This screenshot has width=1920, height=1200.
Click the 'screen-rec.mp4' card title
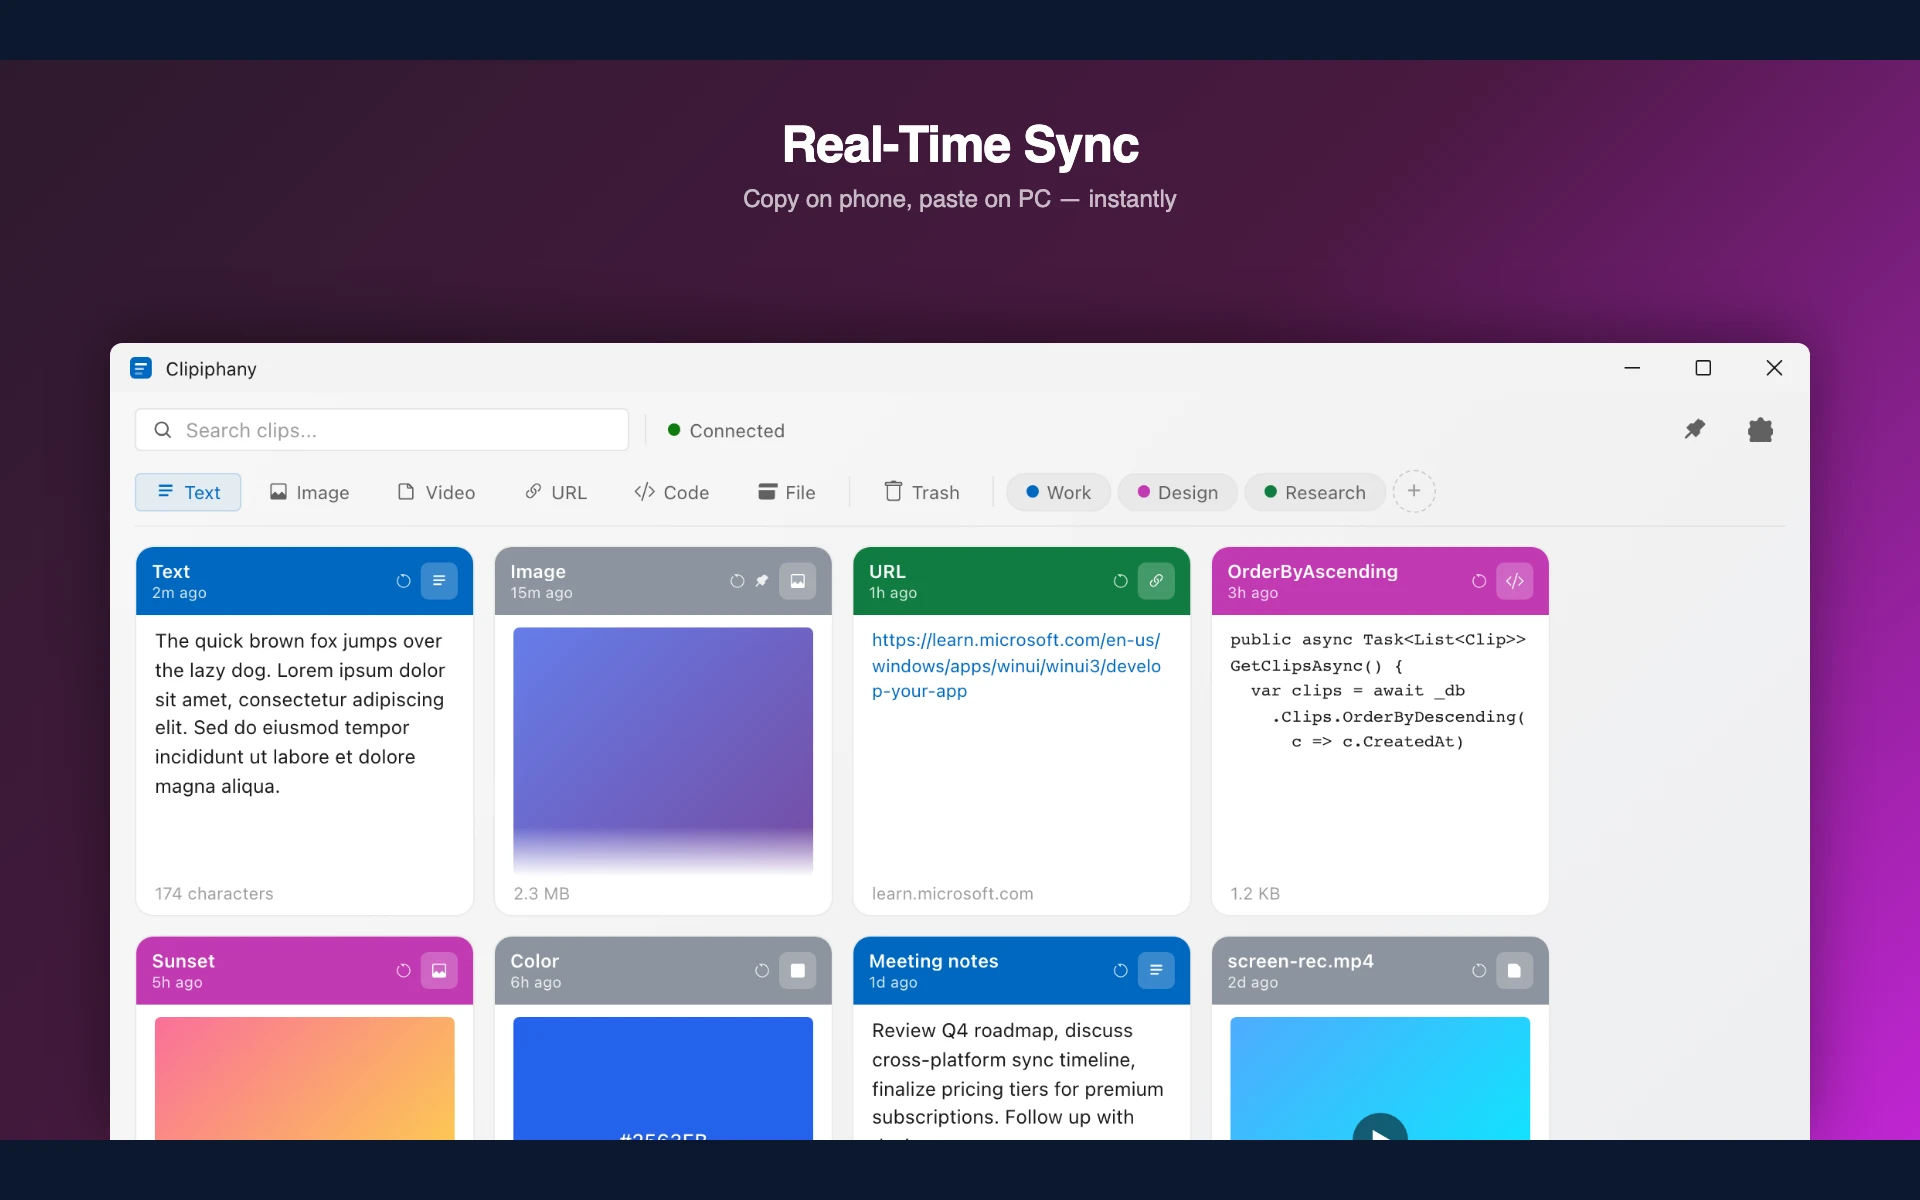pyautogui.click(x=1300, y=961)
